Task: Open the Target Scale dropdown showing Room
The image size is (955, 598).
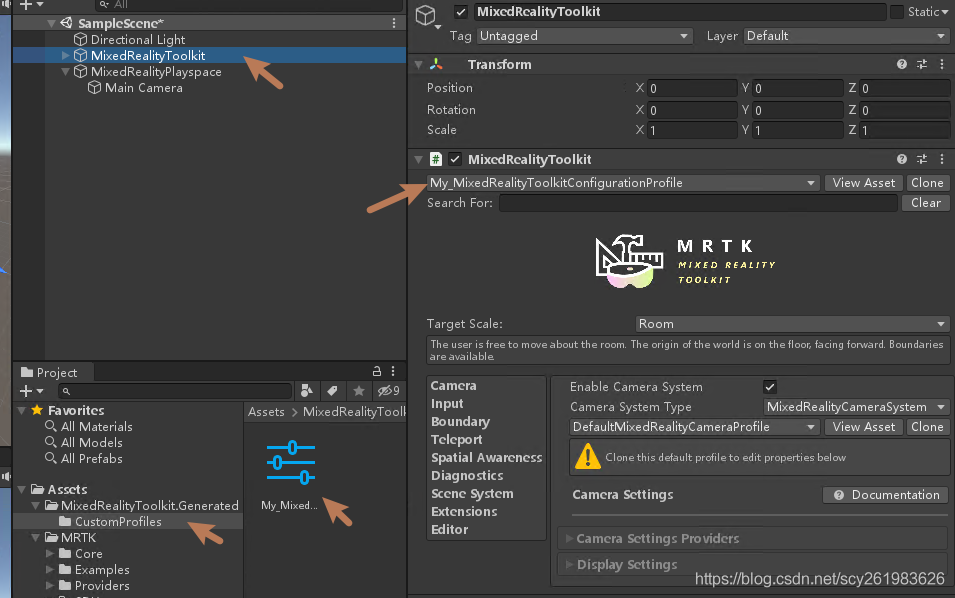Action: coord(792,324)
